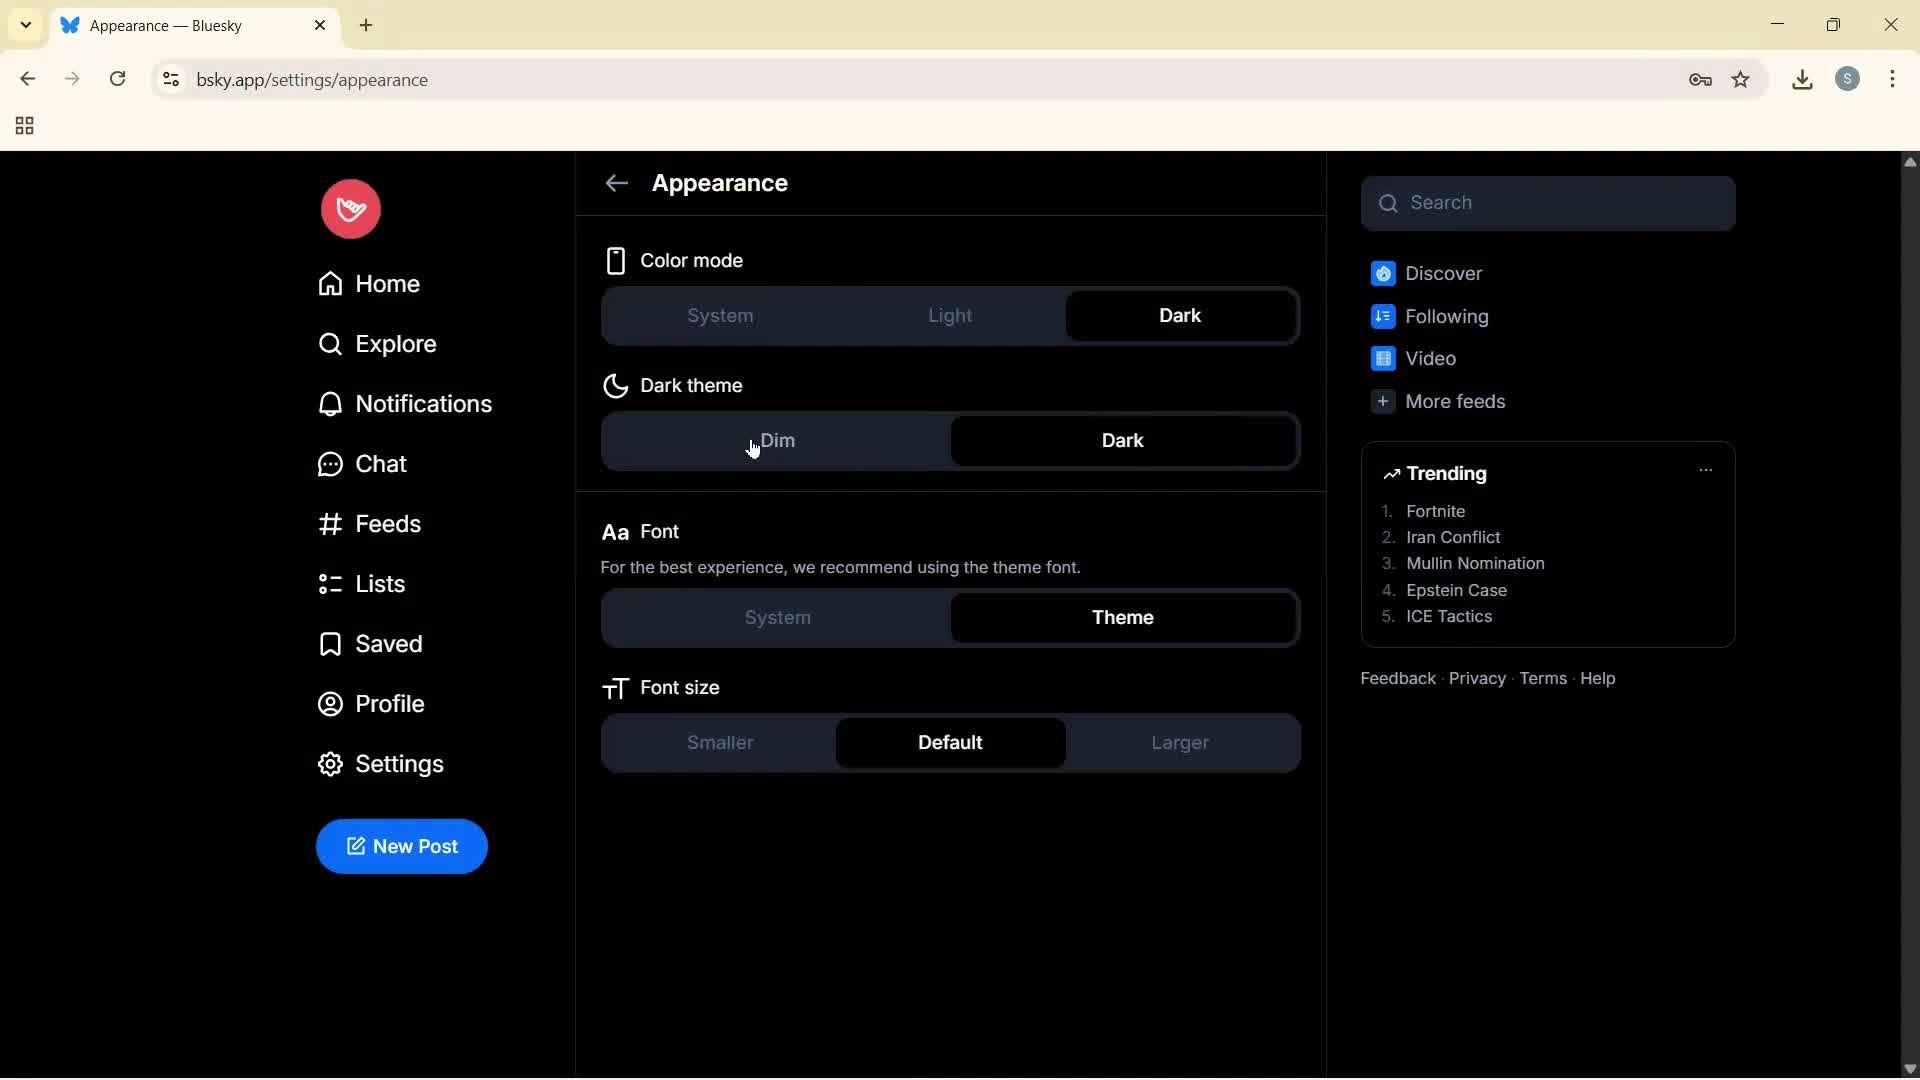Open the Home feed via sidebar icon
Image resolution: width=1920 pixels, height=1080 pixels.
click(x=330, y=283)
